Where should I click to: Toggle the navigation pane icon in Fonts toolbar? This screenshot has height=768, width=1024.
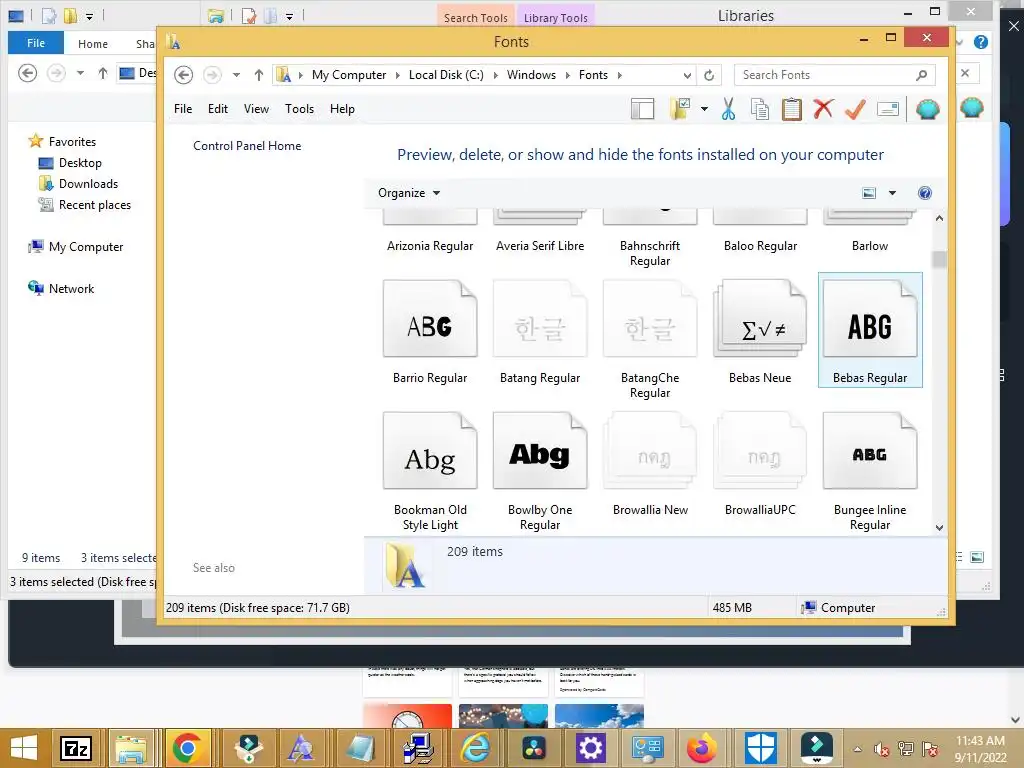[x=643, y=109]
